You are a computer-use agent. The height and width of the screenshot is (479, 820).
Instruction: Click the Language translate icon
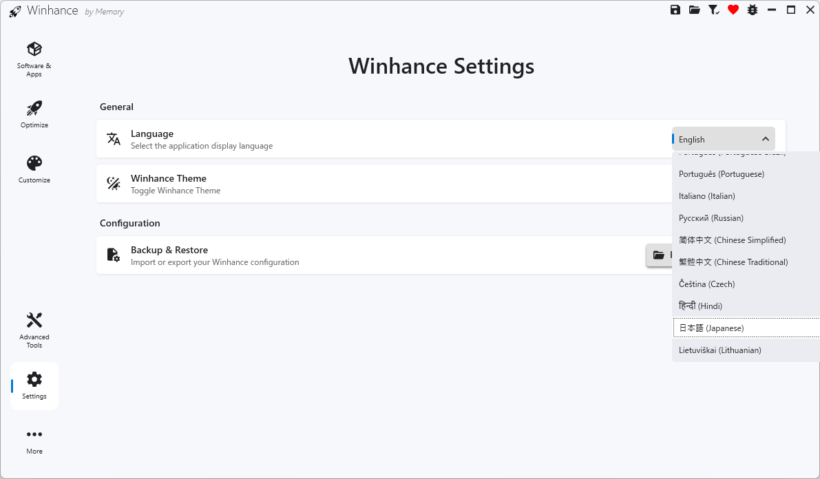113,139
